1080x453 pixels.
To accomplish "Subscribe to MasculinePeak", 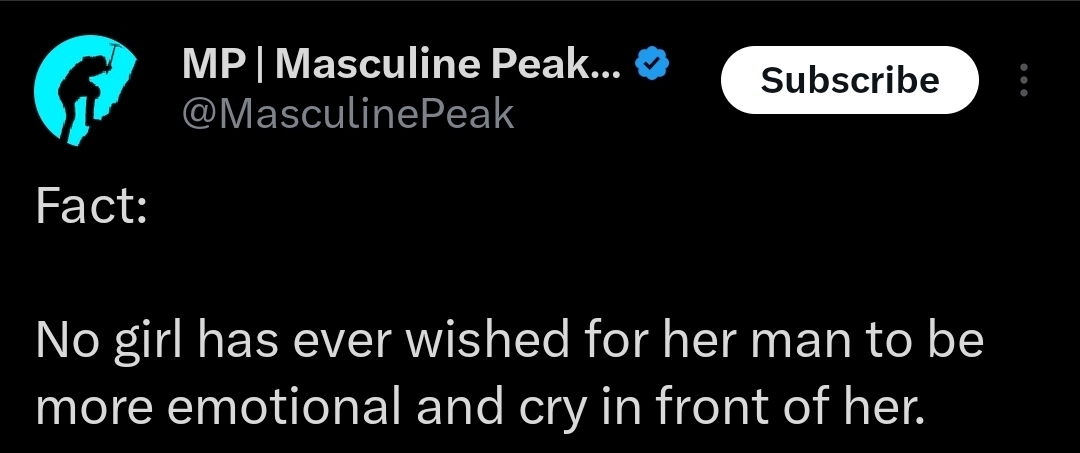I will tap(849, 80).
